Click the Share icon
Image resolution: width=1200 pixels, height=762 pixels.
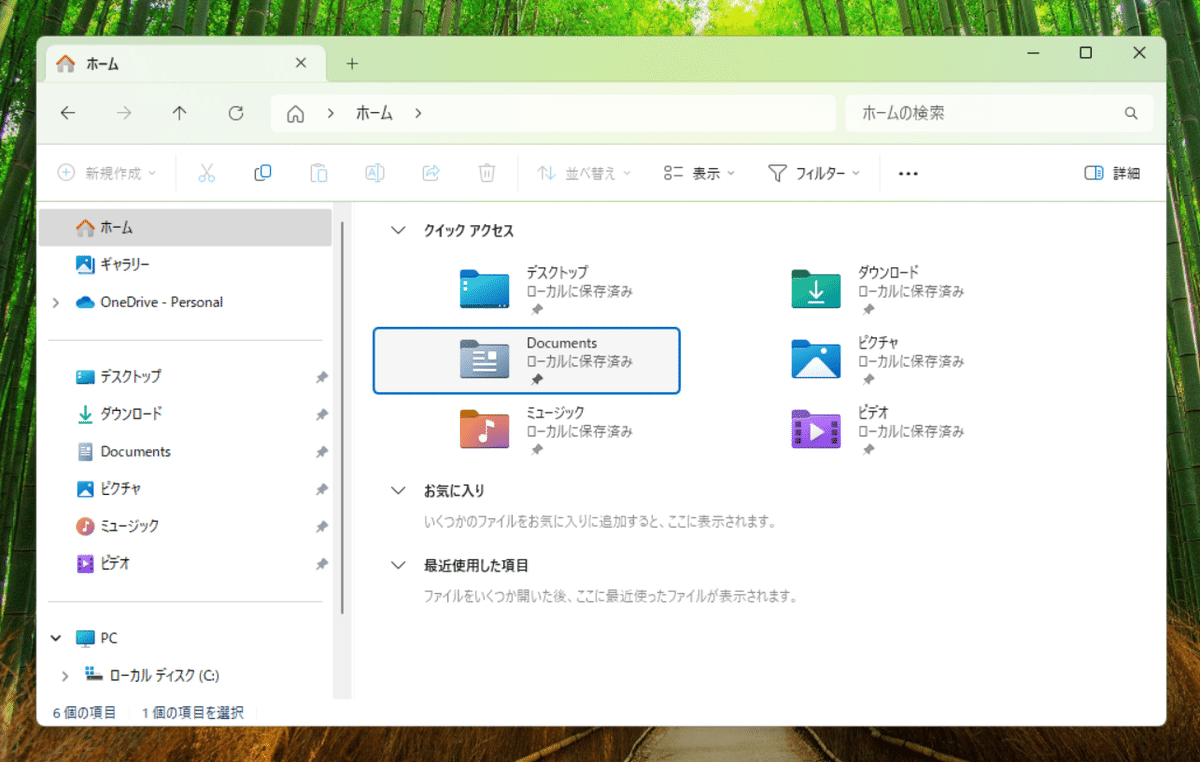[430, 172]
